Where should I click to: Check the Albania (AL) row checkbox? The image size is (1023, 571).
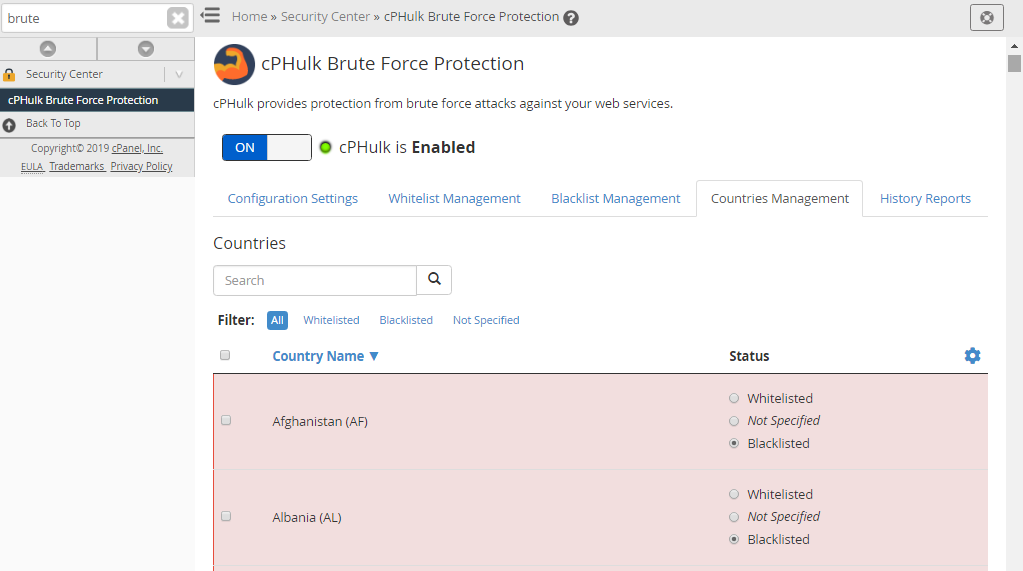[x=226, y=516]
